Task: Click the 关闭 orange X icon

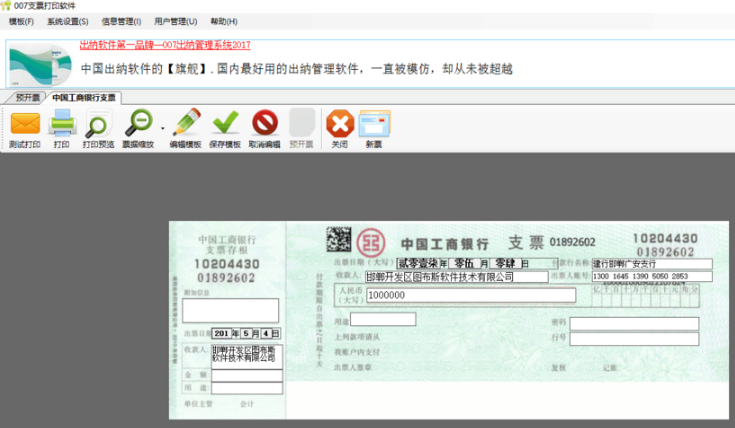Action: [x=340, y=123]
